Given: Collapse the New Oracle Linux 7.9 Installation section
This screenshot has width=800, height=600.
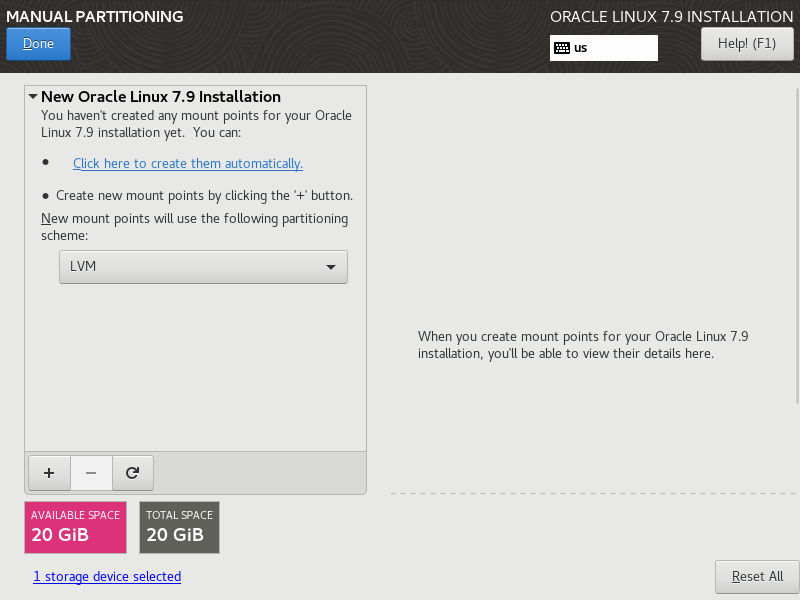Looking at the screenshot, I should coord(33,96).
